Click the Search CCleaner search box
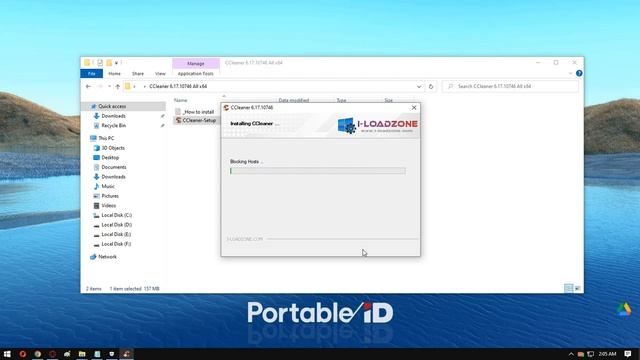Viewport: 640px width, 360px height. point(510,87)
